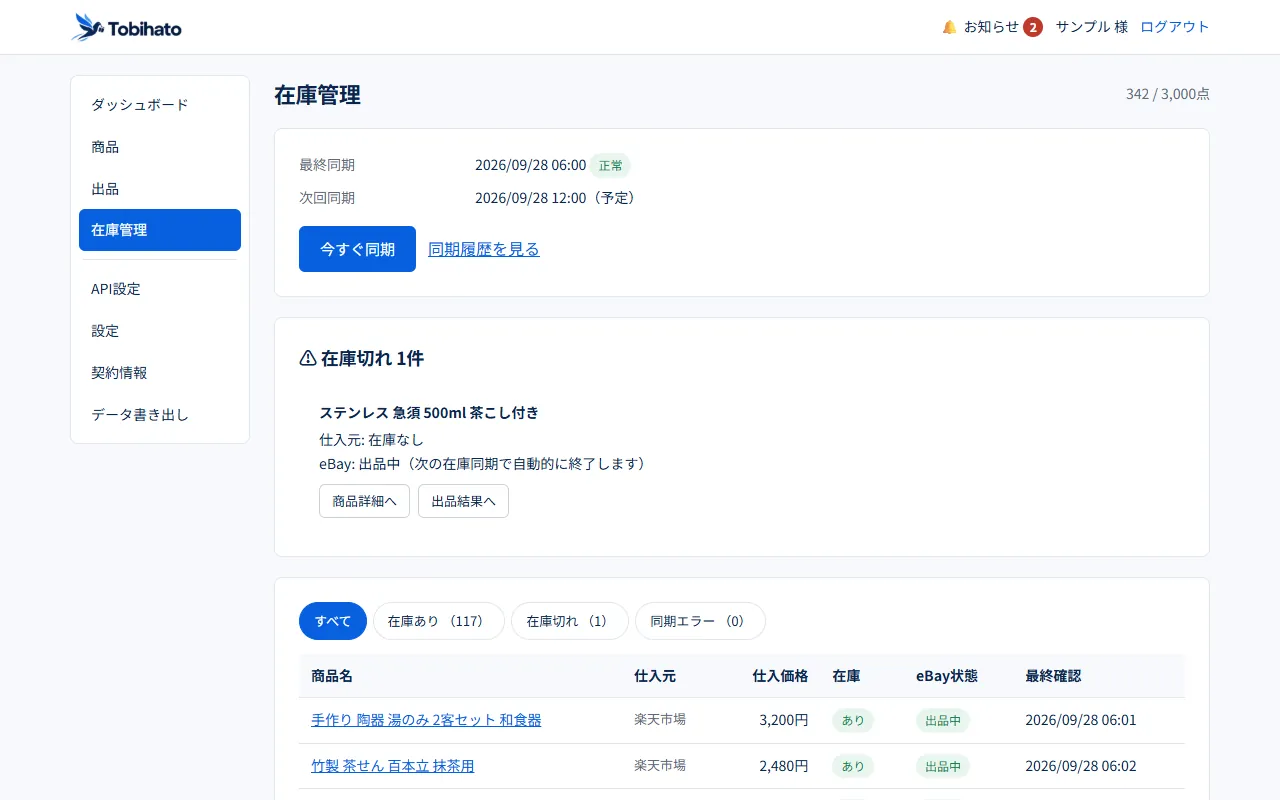Image resolution: width=1280 pixels, height=800 pixels.
Task: Open 手作り 陶器 湯のみ 2客セット product link
Action: click(426, 720)
